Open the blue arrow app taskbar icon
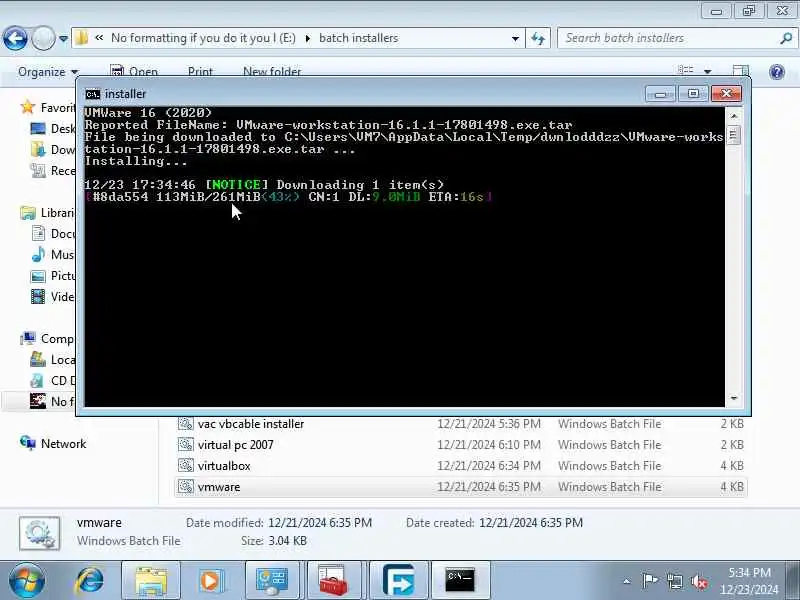This screenshot has height=600, width=800. pos(398,581)
